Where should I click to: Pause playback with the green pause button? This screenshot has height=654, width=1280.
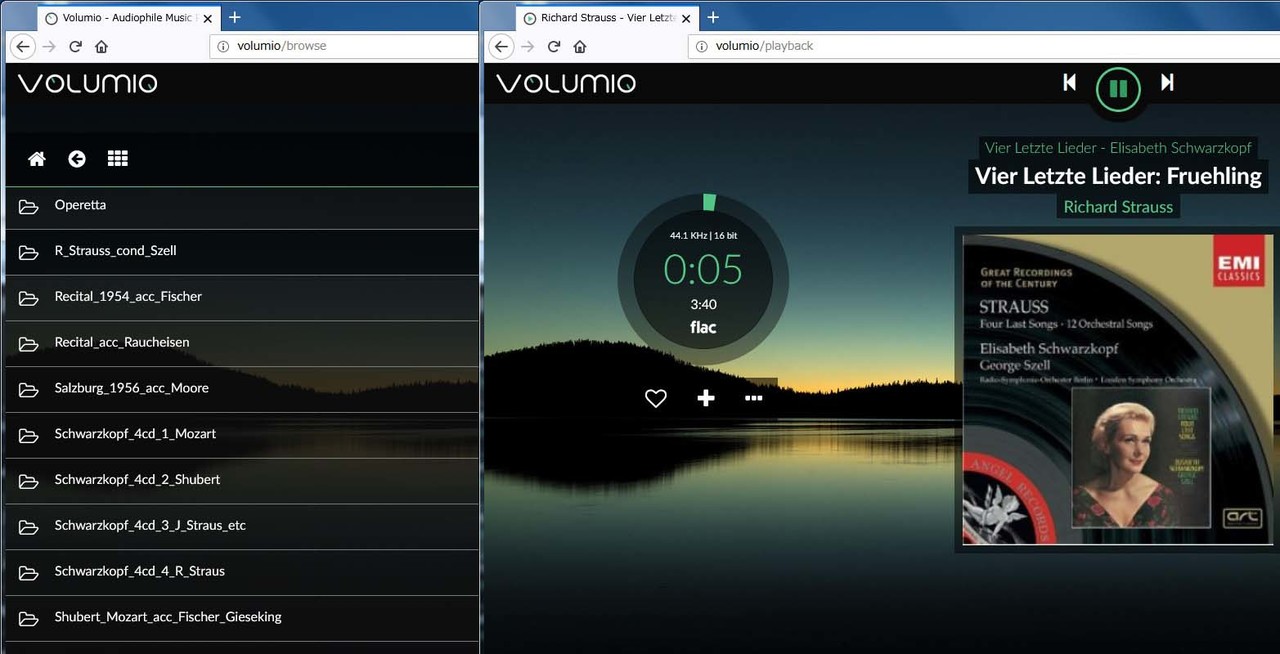coord(1118,89)
